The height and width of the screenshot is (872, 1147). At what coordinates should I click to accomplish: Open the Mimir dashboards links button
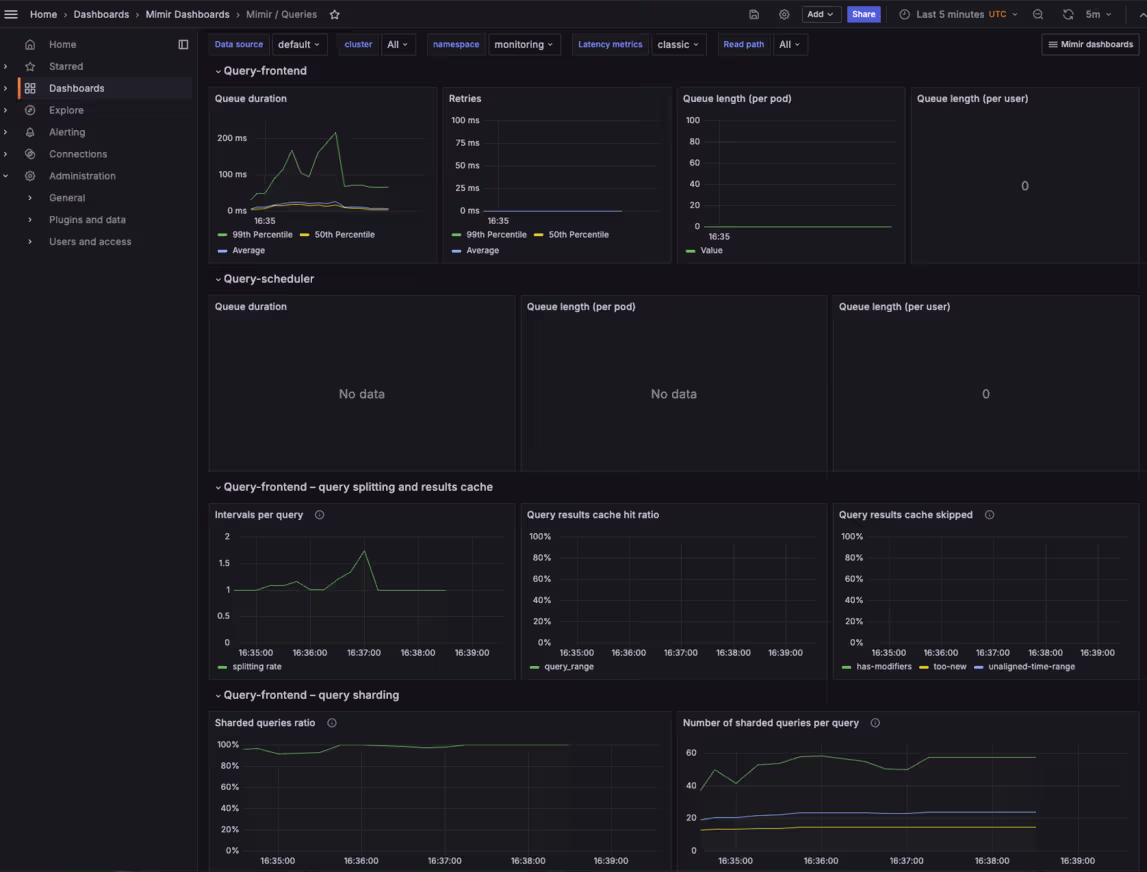tap(1090, 45)
